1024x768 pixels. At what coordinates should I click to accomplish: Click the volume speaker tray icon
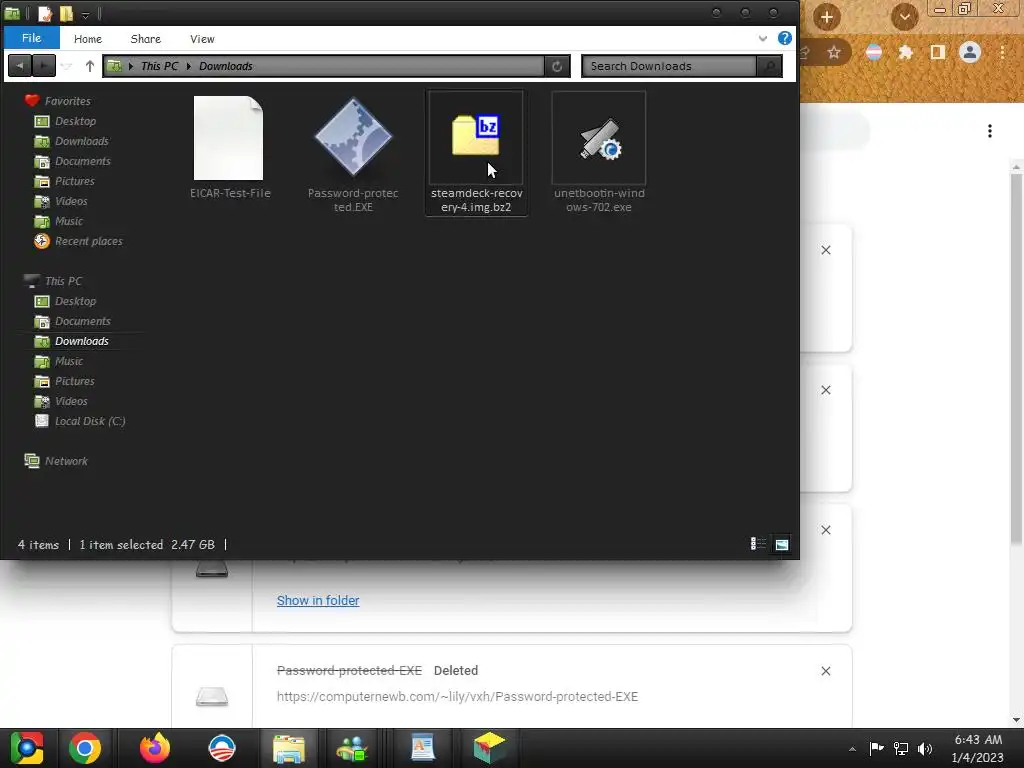coord(925,748)
